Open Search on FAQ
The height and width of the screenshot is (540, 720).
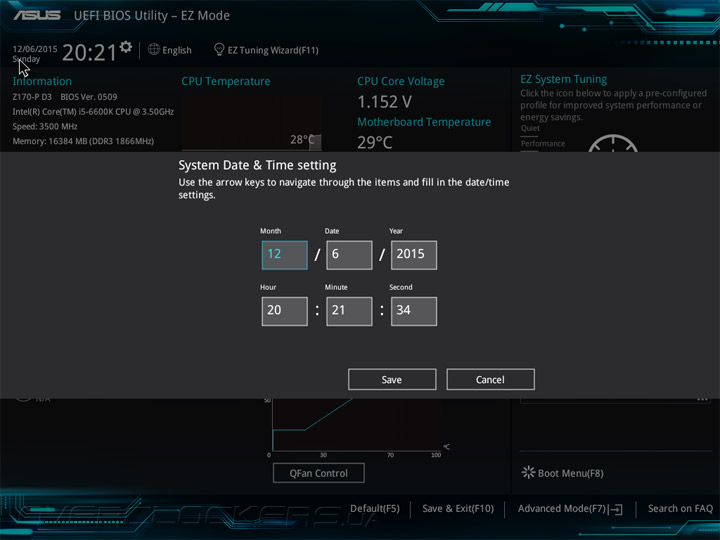pos(680,509)
